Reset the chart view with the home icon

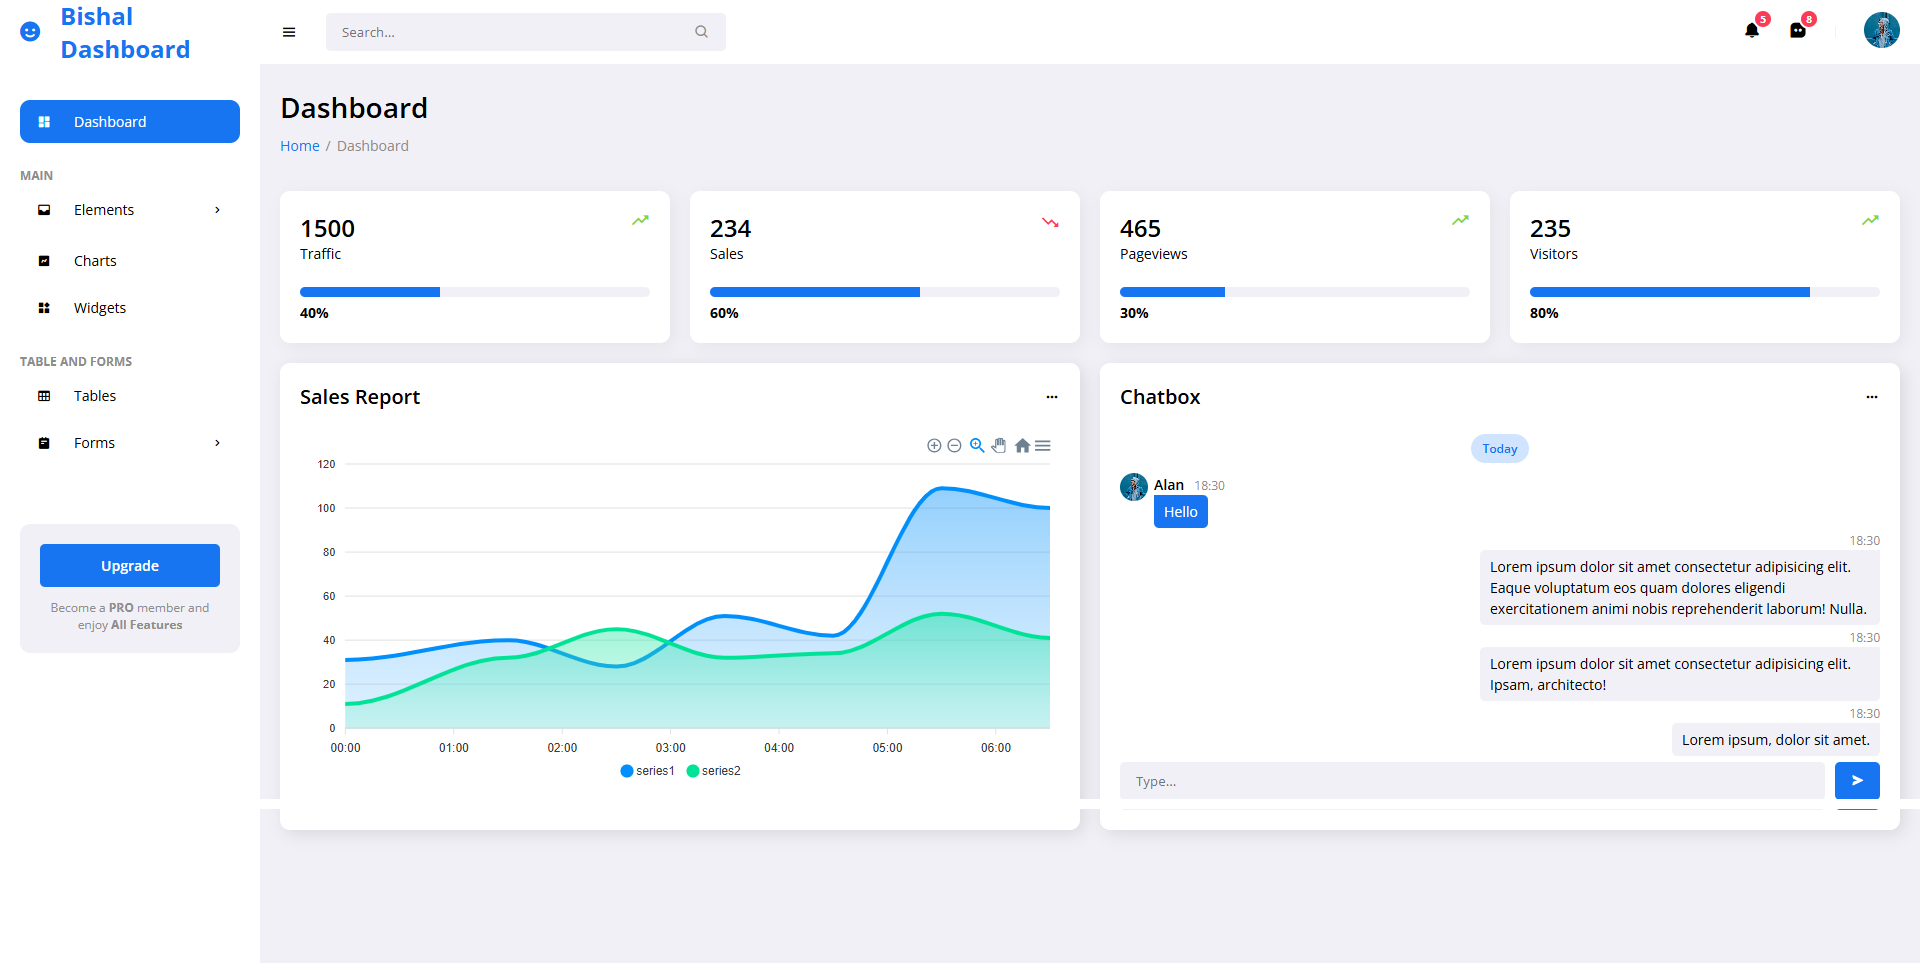pos(1022,445)
